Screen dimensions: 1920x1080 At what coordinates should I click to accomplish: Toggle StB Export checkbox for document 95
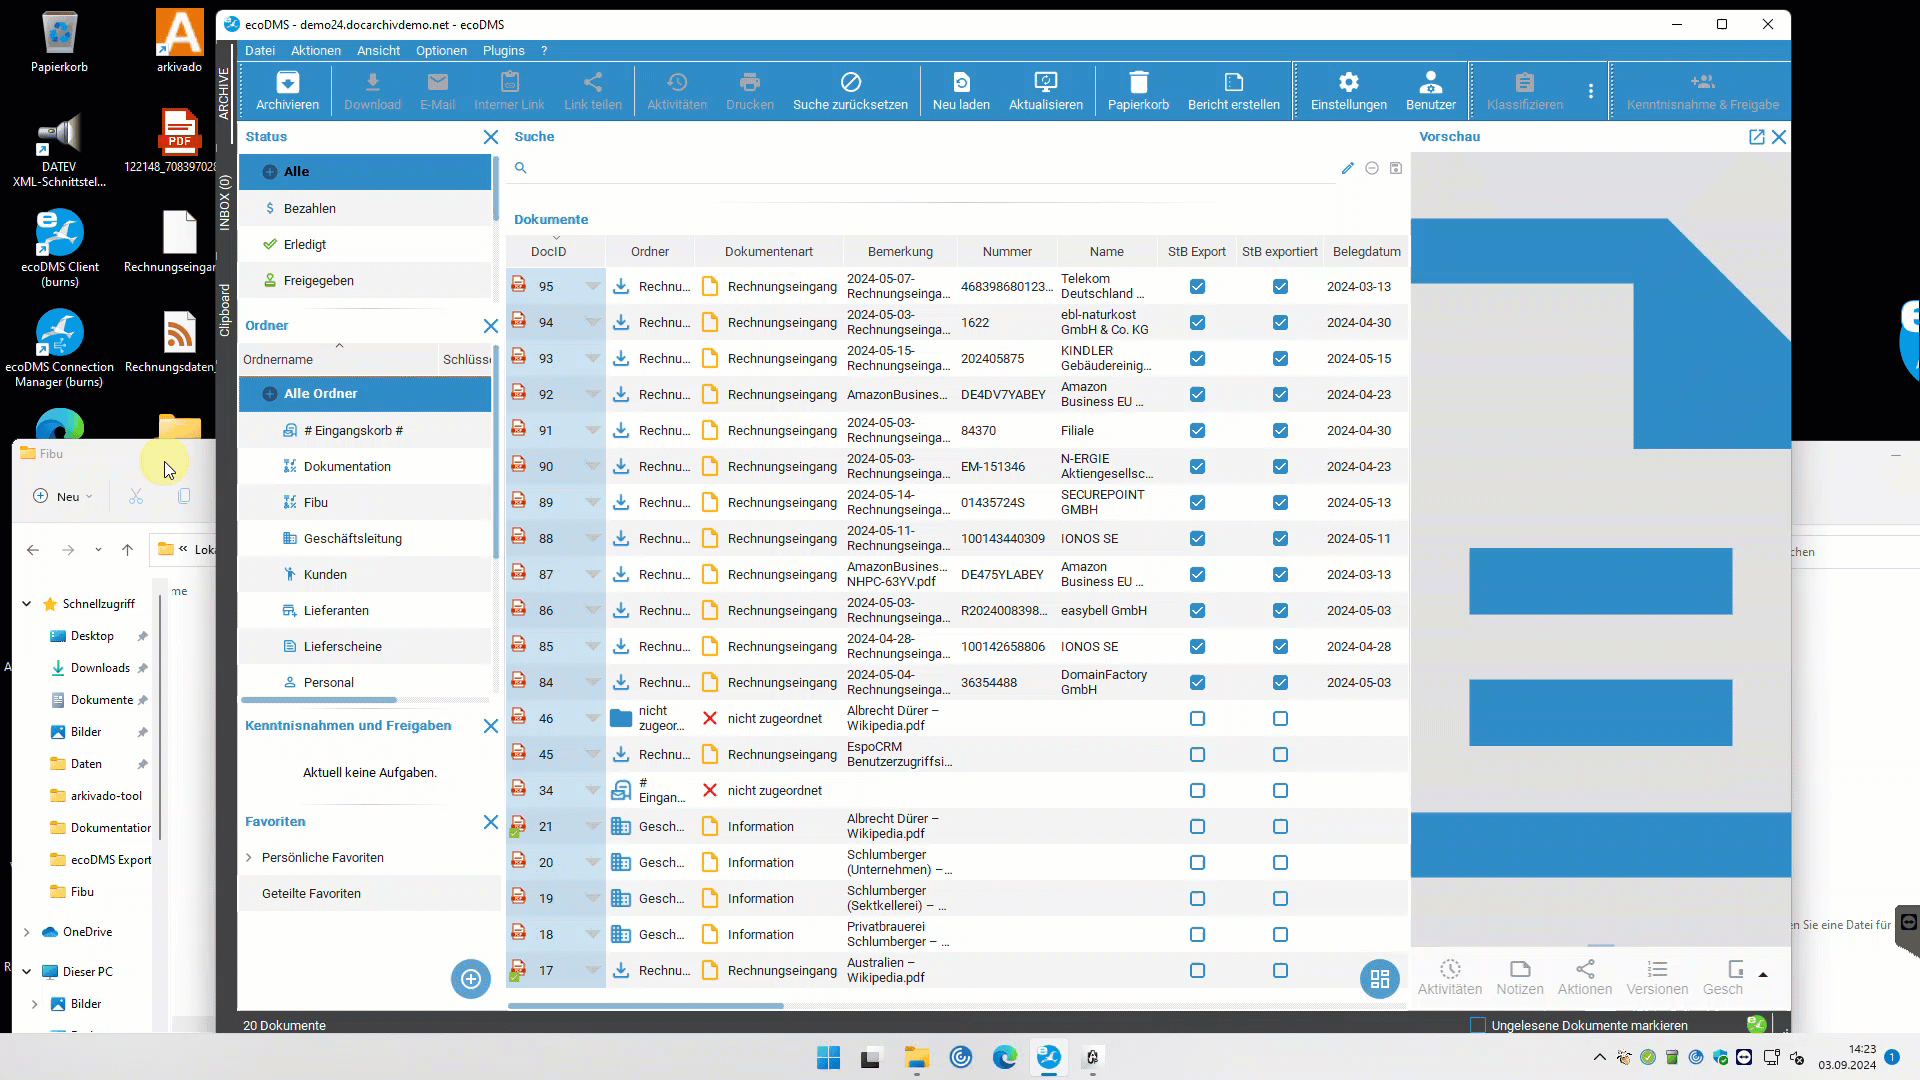(x=1197, y=287)
